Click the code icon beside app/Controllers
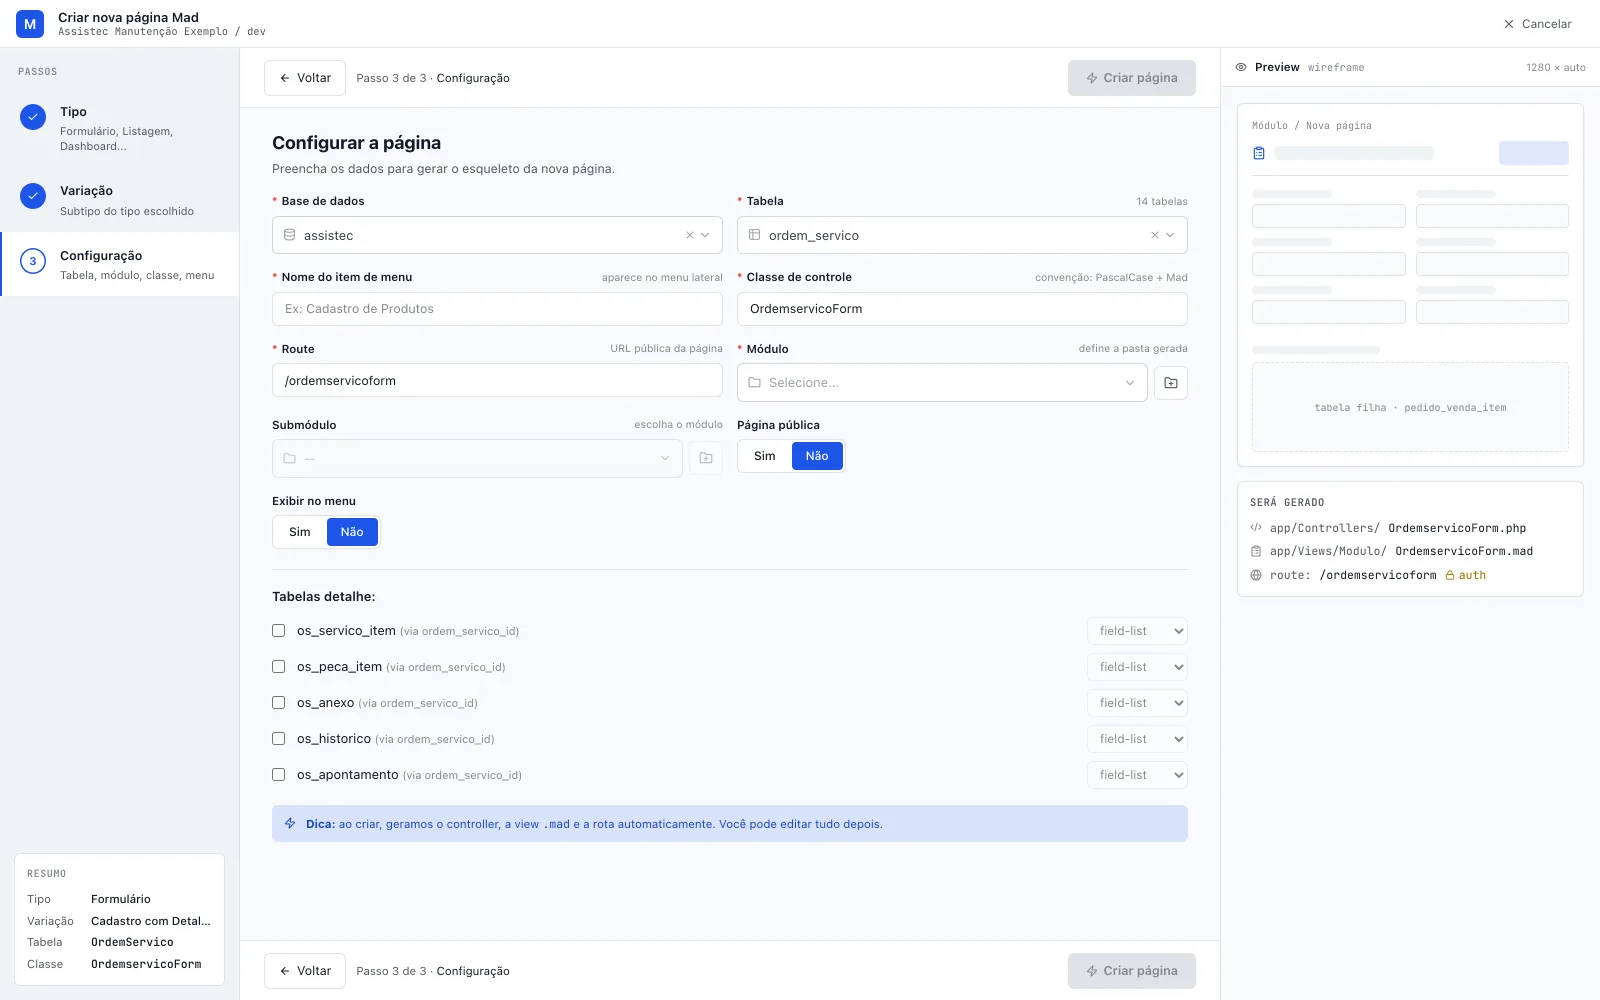This screenshot has width=1600, height=1000. pos(1256,528)
